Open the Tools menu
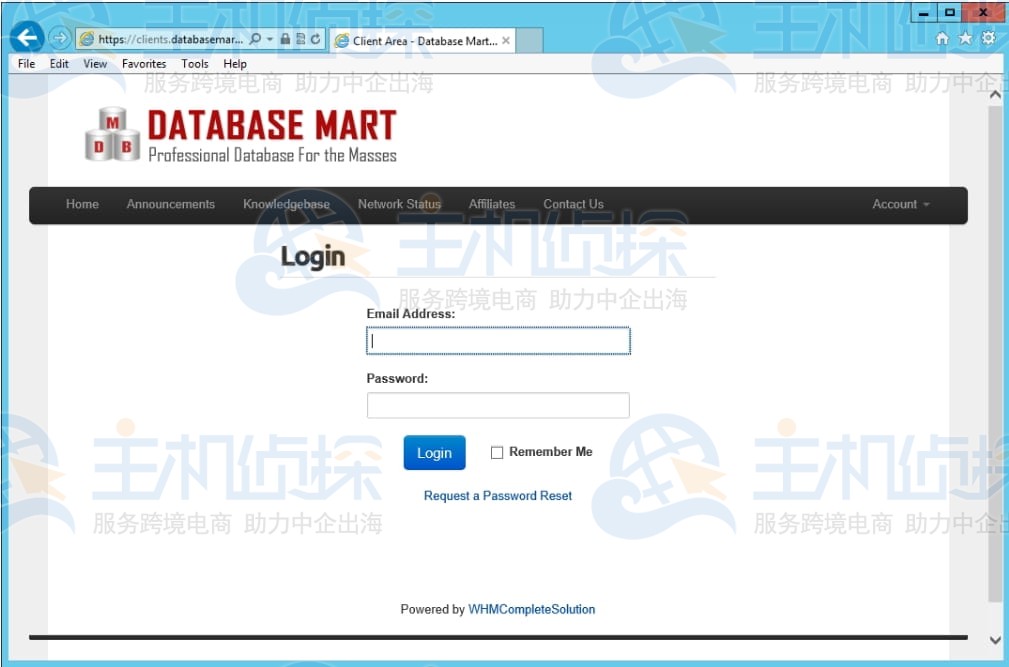Viewport: 1009px width, 667px height. click(x=194, y=63)
